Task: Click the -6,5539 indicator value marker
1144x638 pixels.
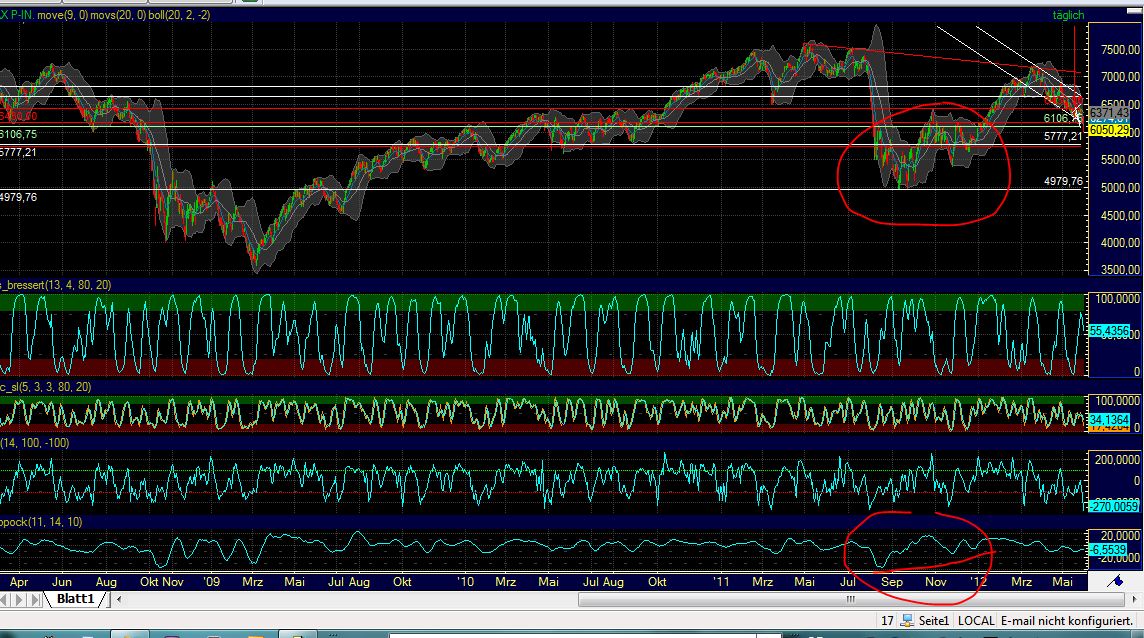Action: (x=1108, y=549)
